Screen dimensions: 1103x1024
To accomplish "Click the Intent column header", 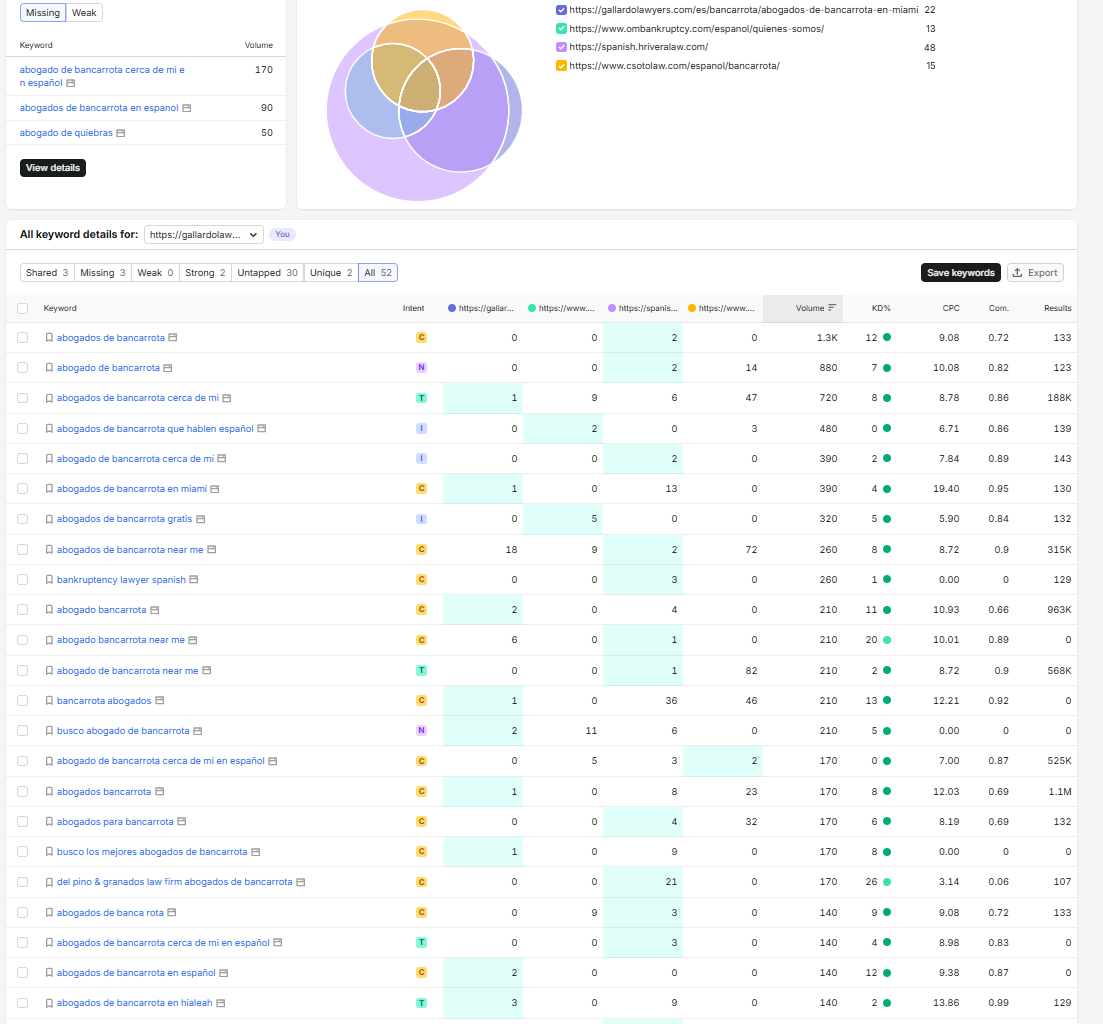I will click(414, 308).
